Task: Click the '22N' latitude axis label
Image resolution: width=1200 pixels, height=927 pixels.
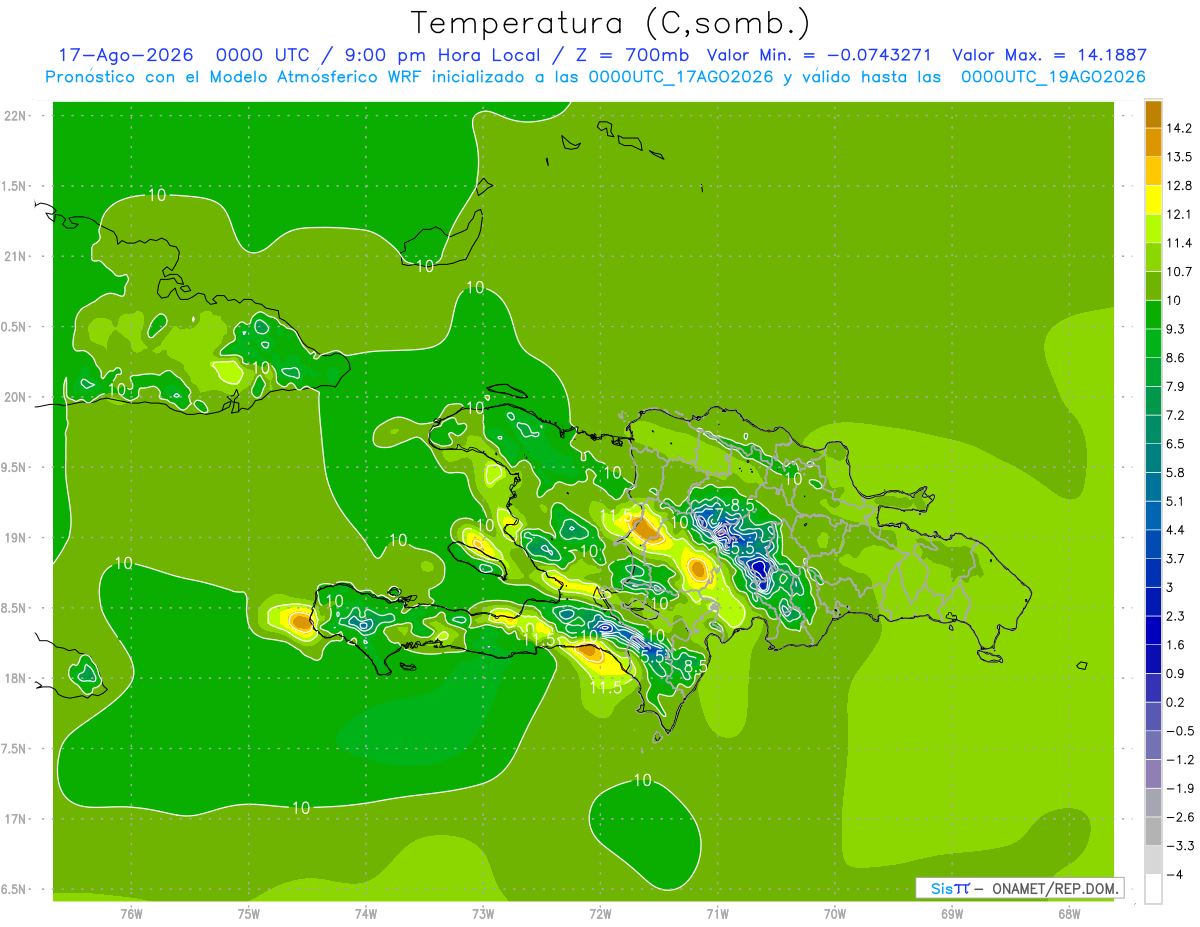Action: point(15,115)
